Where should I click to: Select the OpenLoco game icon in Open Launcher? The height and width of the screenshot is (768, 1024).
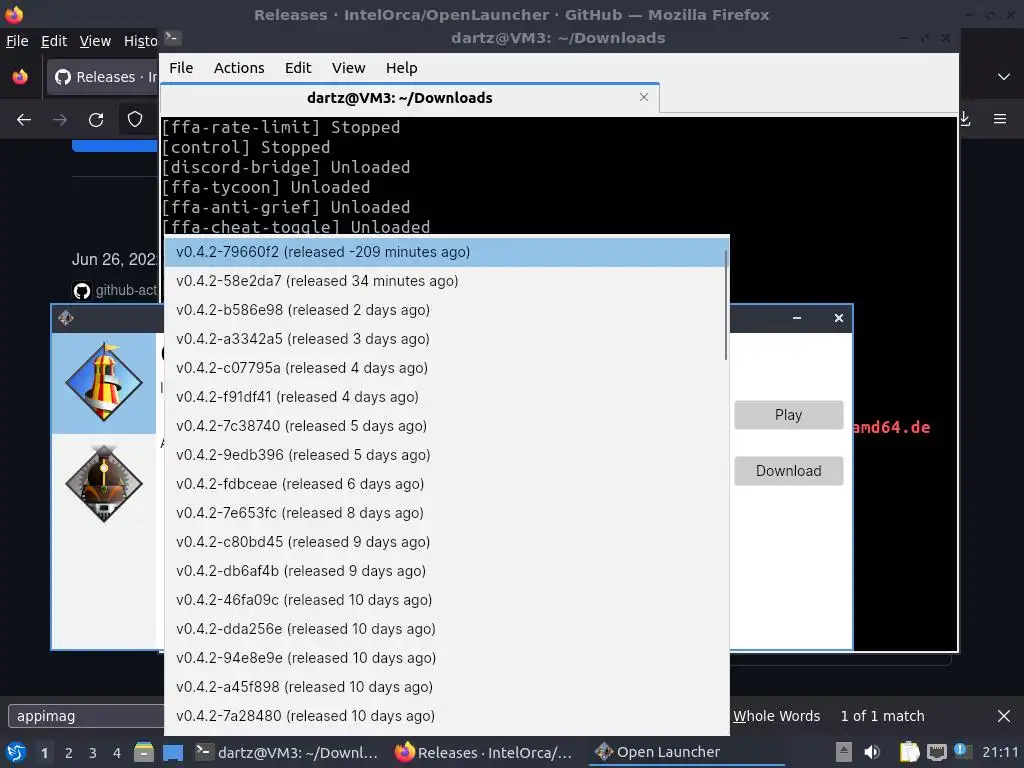click(104, 484)
